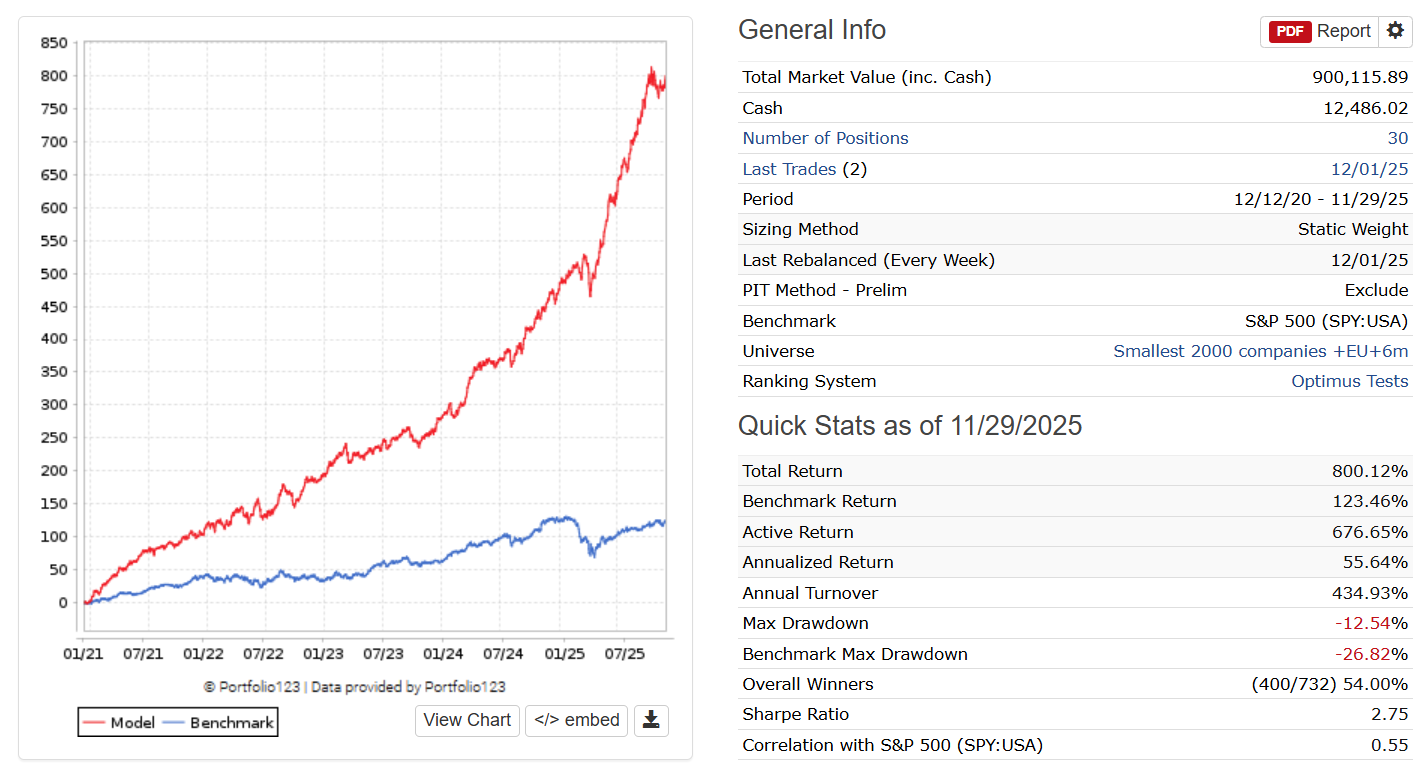Open the Number of Positions link
1426x770 pixels.
click(825, 138)
